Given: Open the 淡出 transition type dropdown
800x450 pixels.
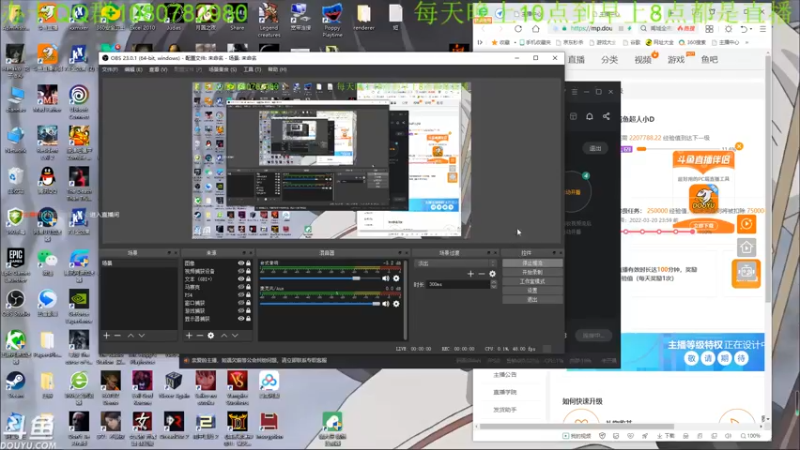Looking at the screenshot, I should [x=456, y=263].
